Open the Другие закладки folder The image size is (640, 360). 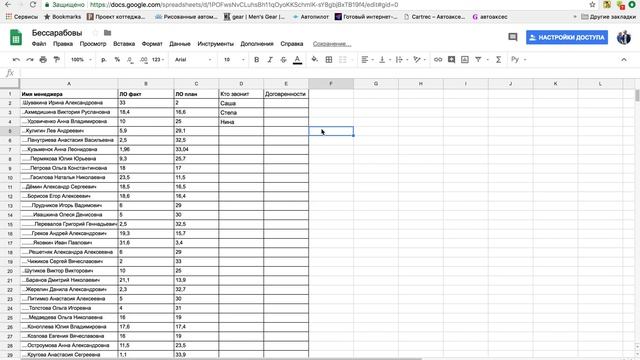(x=608, y=17)
